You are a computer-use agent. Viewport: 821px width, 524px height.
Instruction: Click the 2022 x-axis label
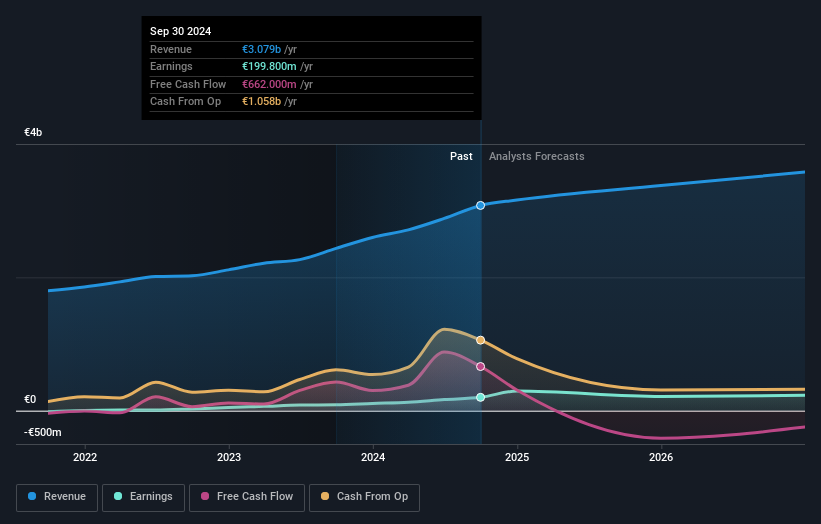(85, 458)
